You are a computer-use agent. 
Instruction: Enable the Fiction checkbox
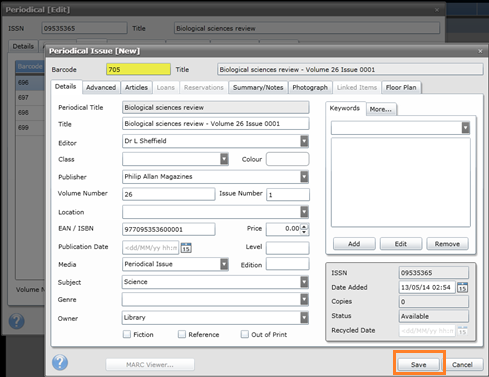click(x=127, y=334)
